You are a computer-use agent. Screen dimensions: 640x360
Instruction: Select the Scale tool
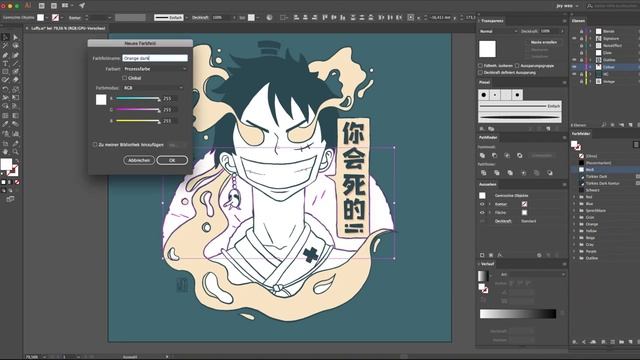pyautogui.click(x=16, y=89)
